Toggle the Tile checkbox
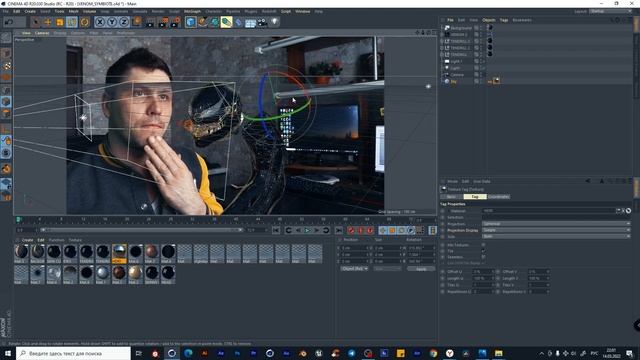The image size is (640, 360). pyautogui.click(x=484, y=251)
